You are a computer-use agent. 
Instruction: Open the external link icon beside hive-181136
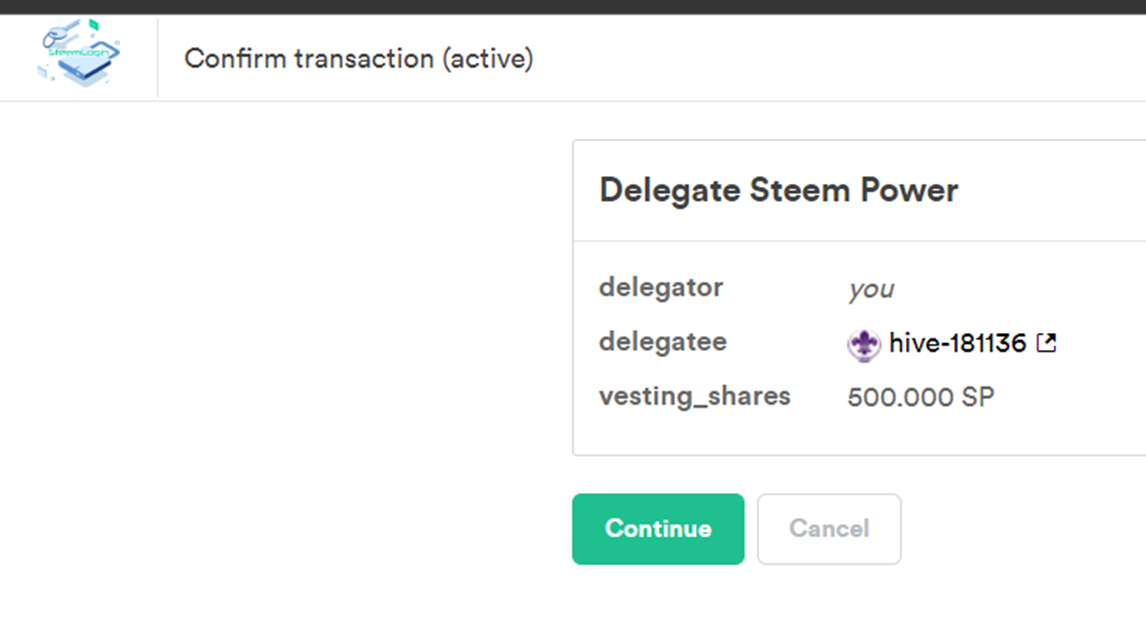[x=1046, y=343]
